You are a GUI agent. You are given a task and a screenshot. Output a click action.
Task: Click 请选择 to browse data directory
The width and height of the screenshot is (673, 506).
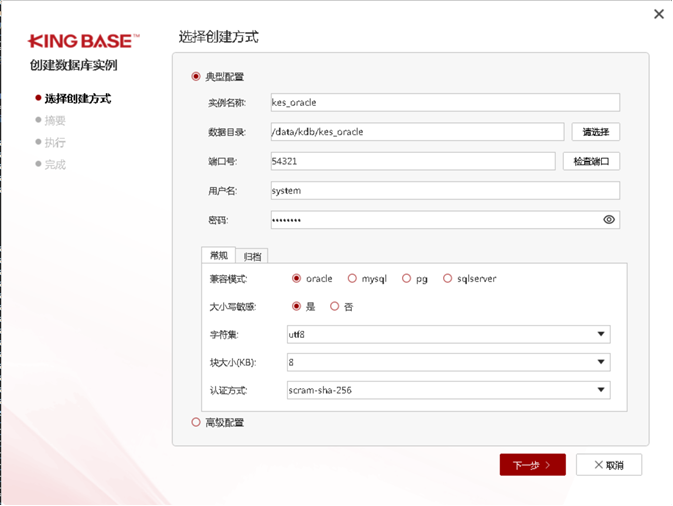coord(595,132)
